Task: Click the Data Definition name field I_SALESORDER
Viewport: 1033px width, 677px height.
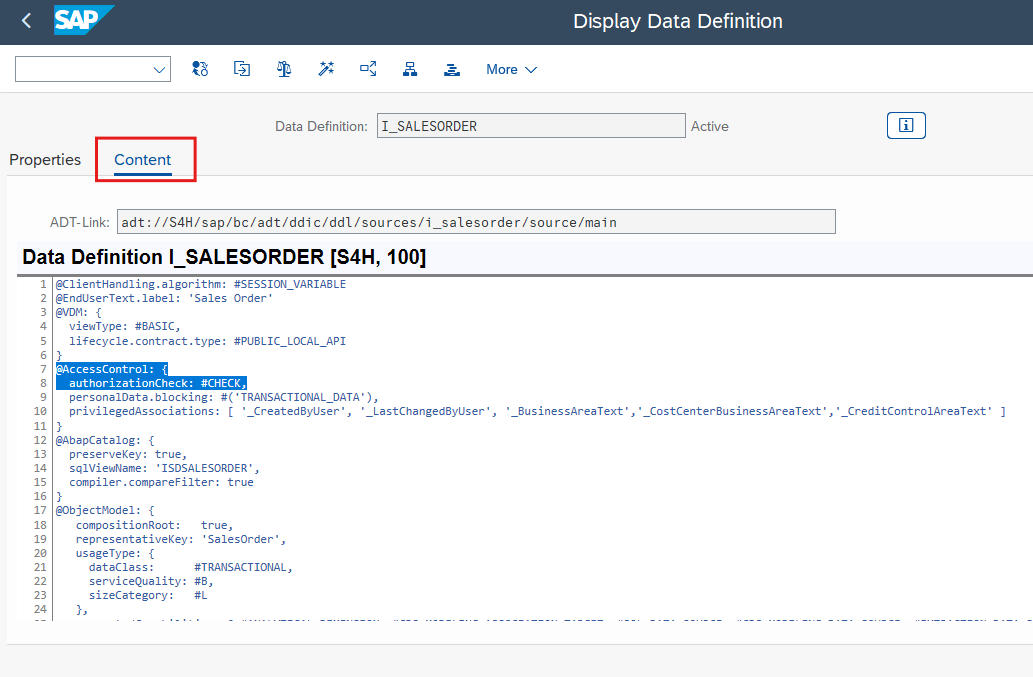Action: pos(531,126)
